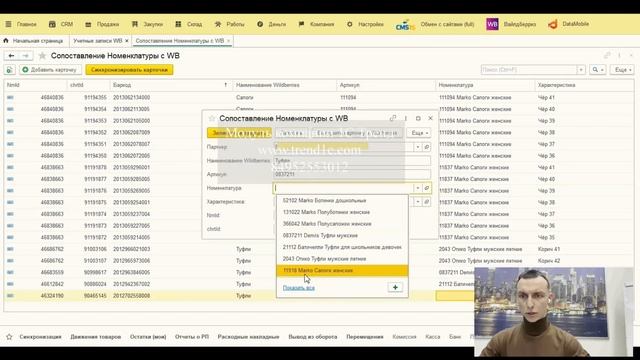Click the row icon for barcode 2012702558008
This screenshot has width=640, height=360.
click(10, 296)
